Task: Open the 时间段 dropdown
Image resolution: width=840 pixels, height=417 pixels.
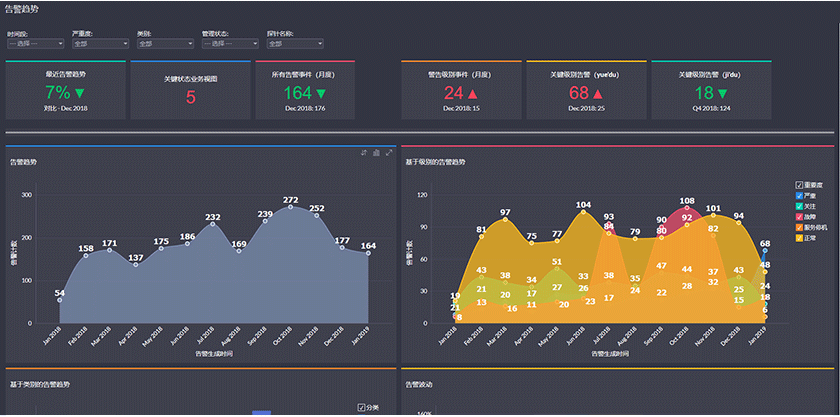Action: (x=35, y=44)
